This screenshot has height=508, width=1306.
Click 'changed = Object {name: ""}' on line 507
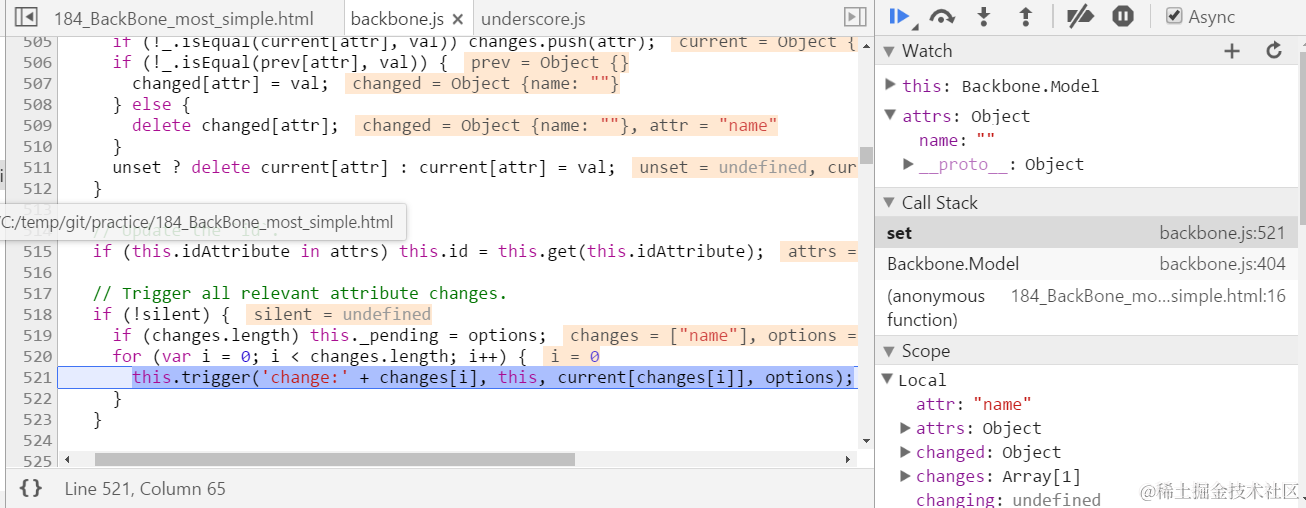(x=485, y=83)
